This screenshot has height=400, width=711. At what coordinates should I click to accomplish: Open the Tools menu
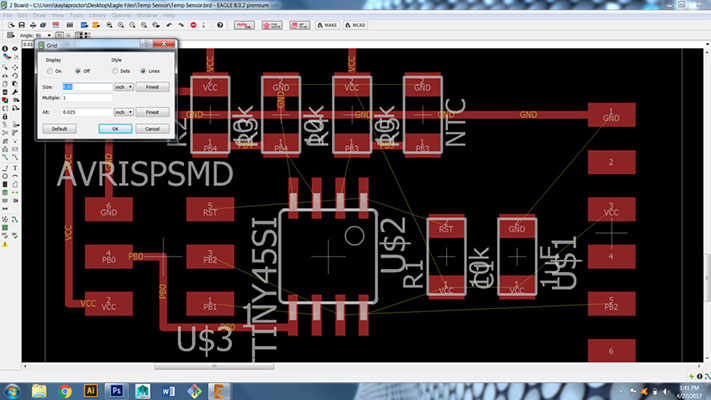(76, 15)
